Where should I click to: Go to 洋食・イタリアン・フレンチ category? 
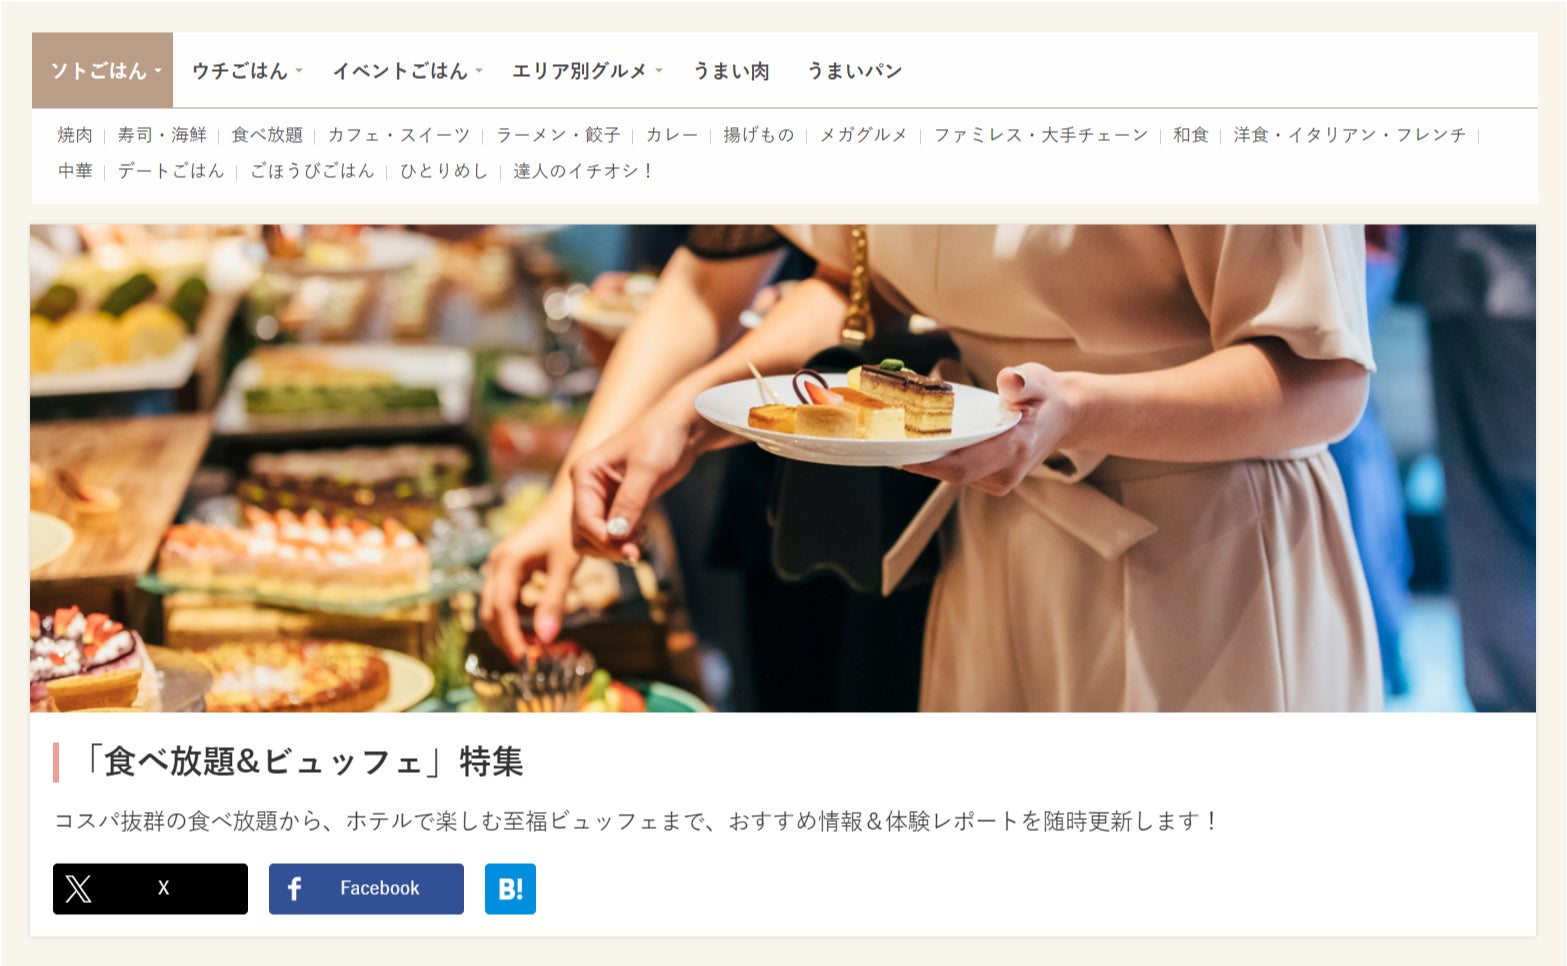pyautogui.click(x=1349, y=135)
